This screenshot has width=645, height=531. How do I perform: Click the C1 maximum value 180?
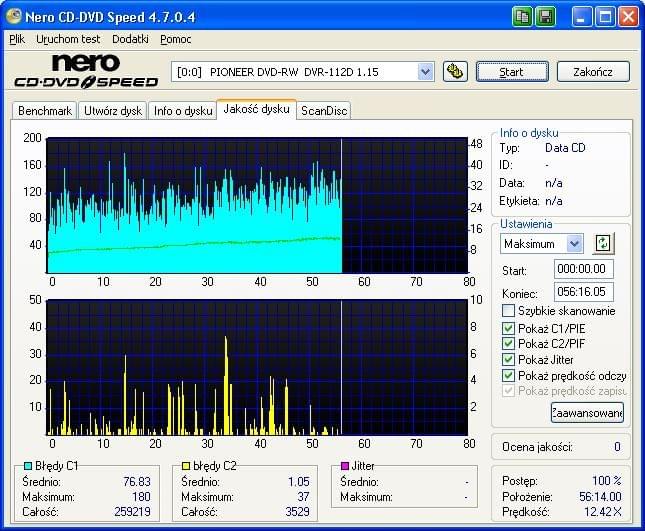tap(142, 497)
